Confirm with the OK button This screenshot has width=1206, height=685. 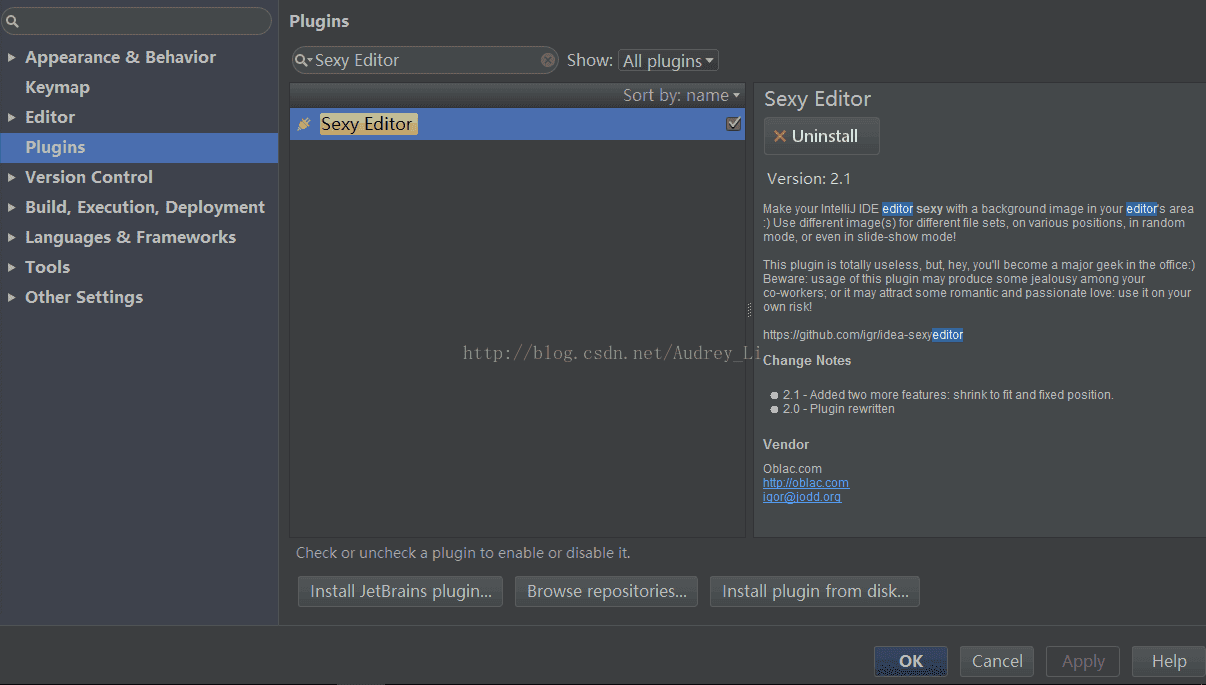click(x=911, y=661)
